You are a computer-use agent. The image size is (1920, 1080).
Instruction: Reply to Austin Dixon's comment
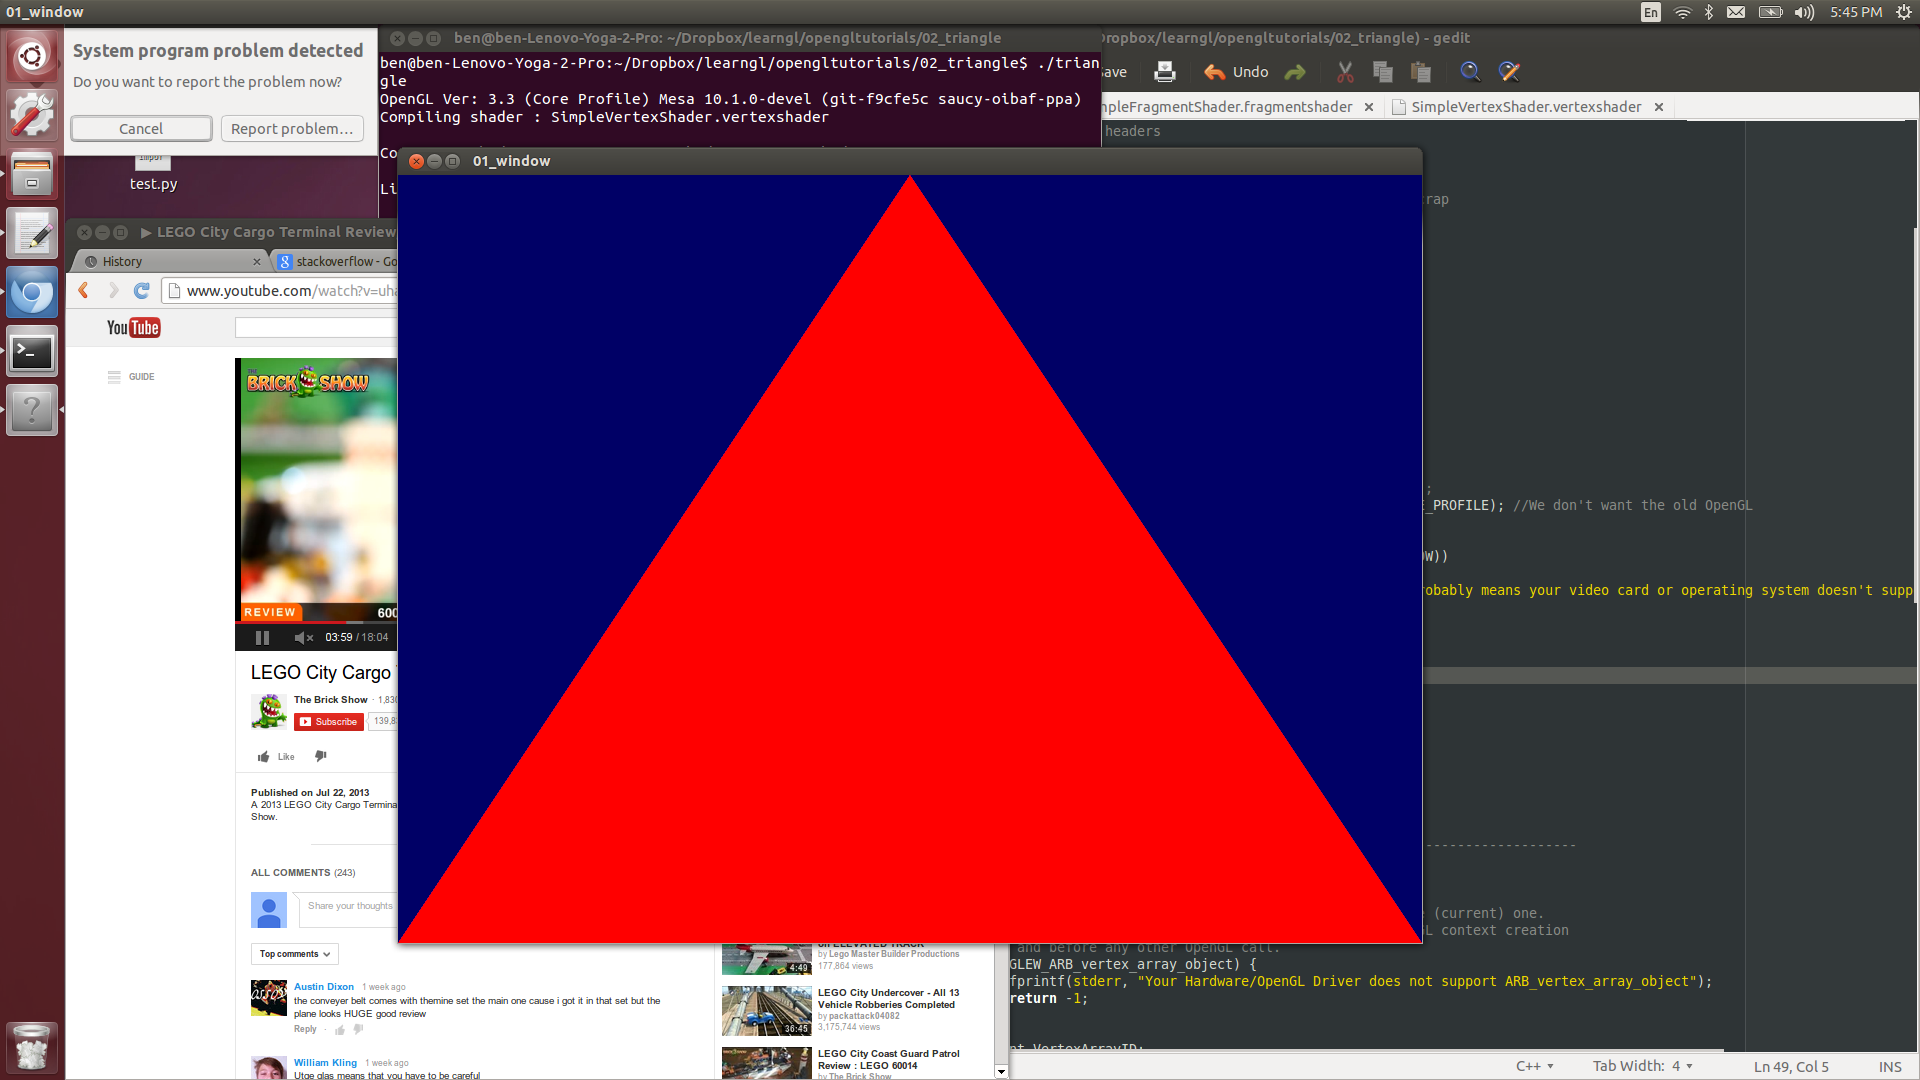tap(305, 1029)
